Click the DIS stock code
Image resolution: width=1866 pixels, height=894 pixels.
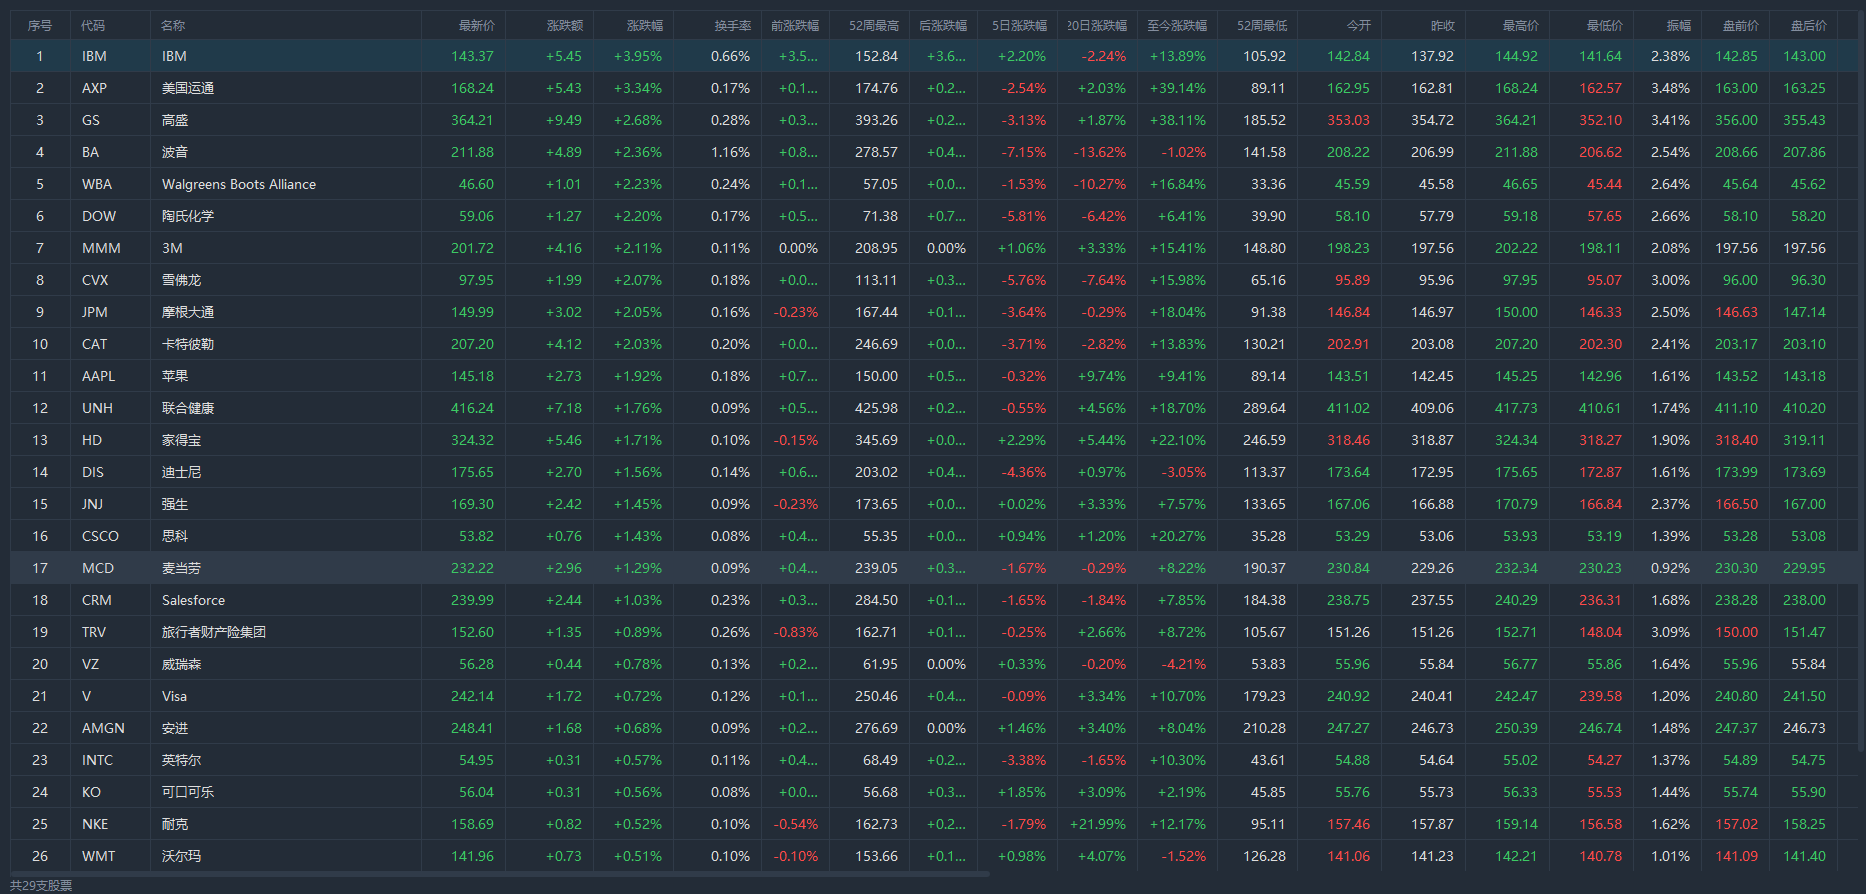pos(92,472)
